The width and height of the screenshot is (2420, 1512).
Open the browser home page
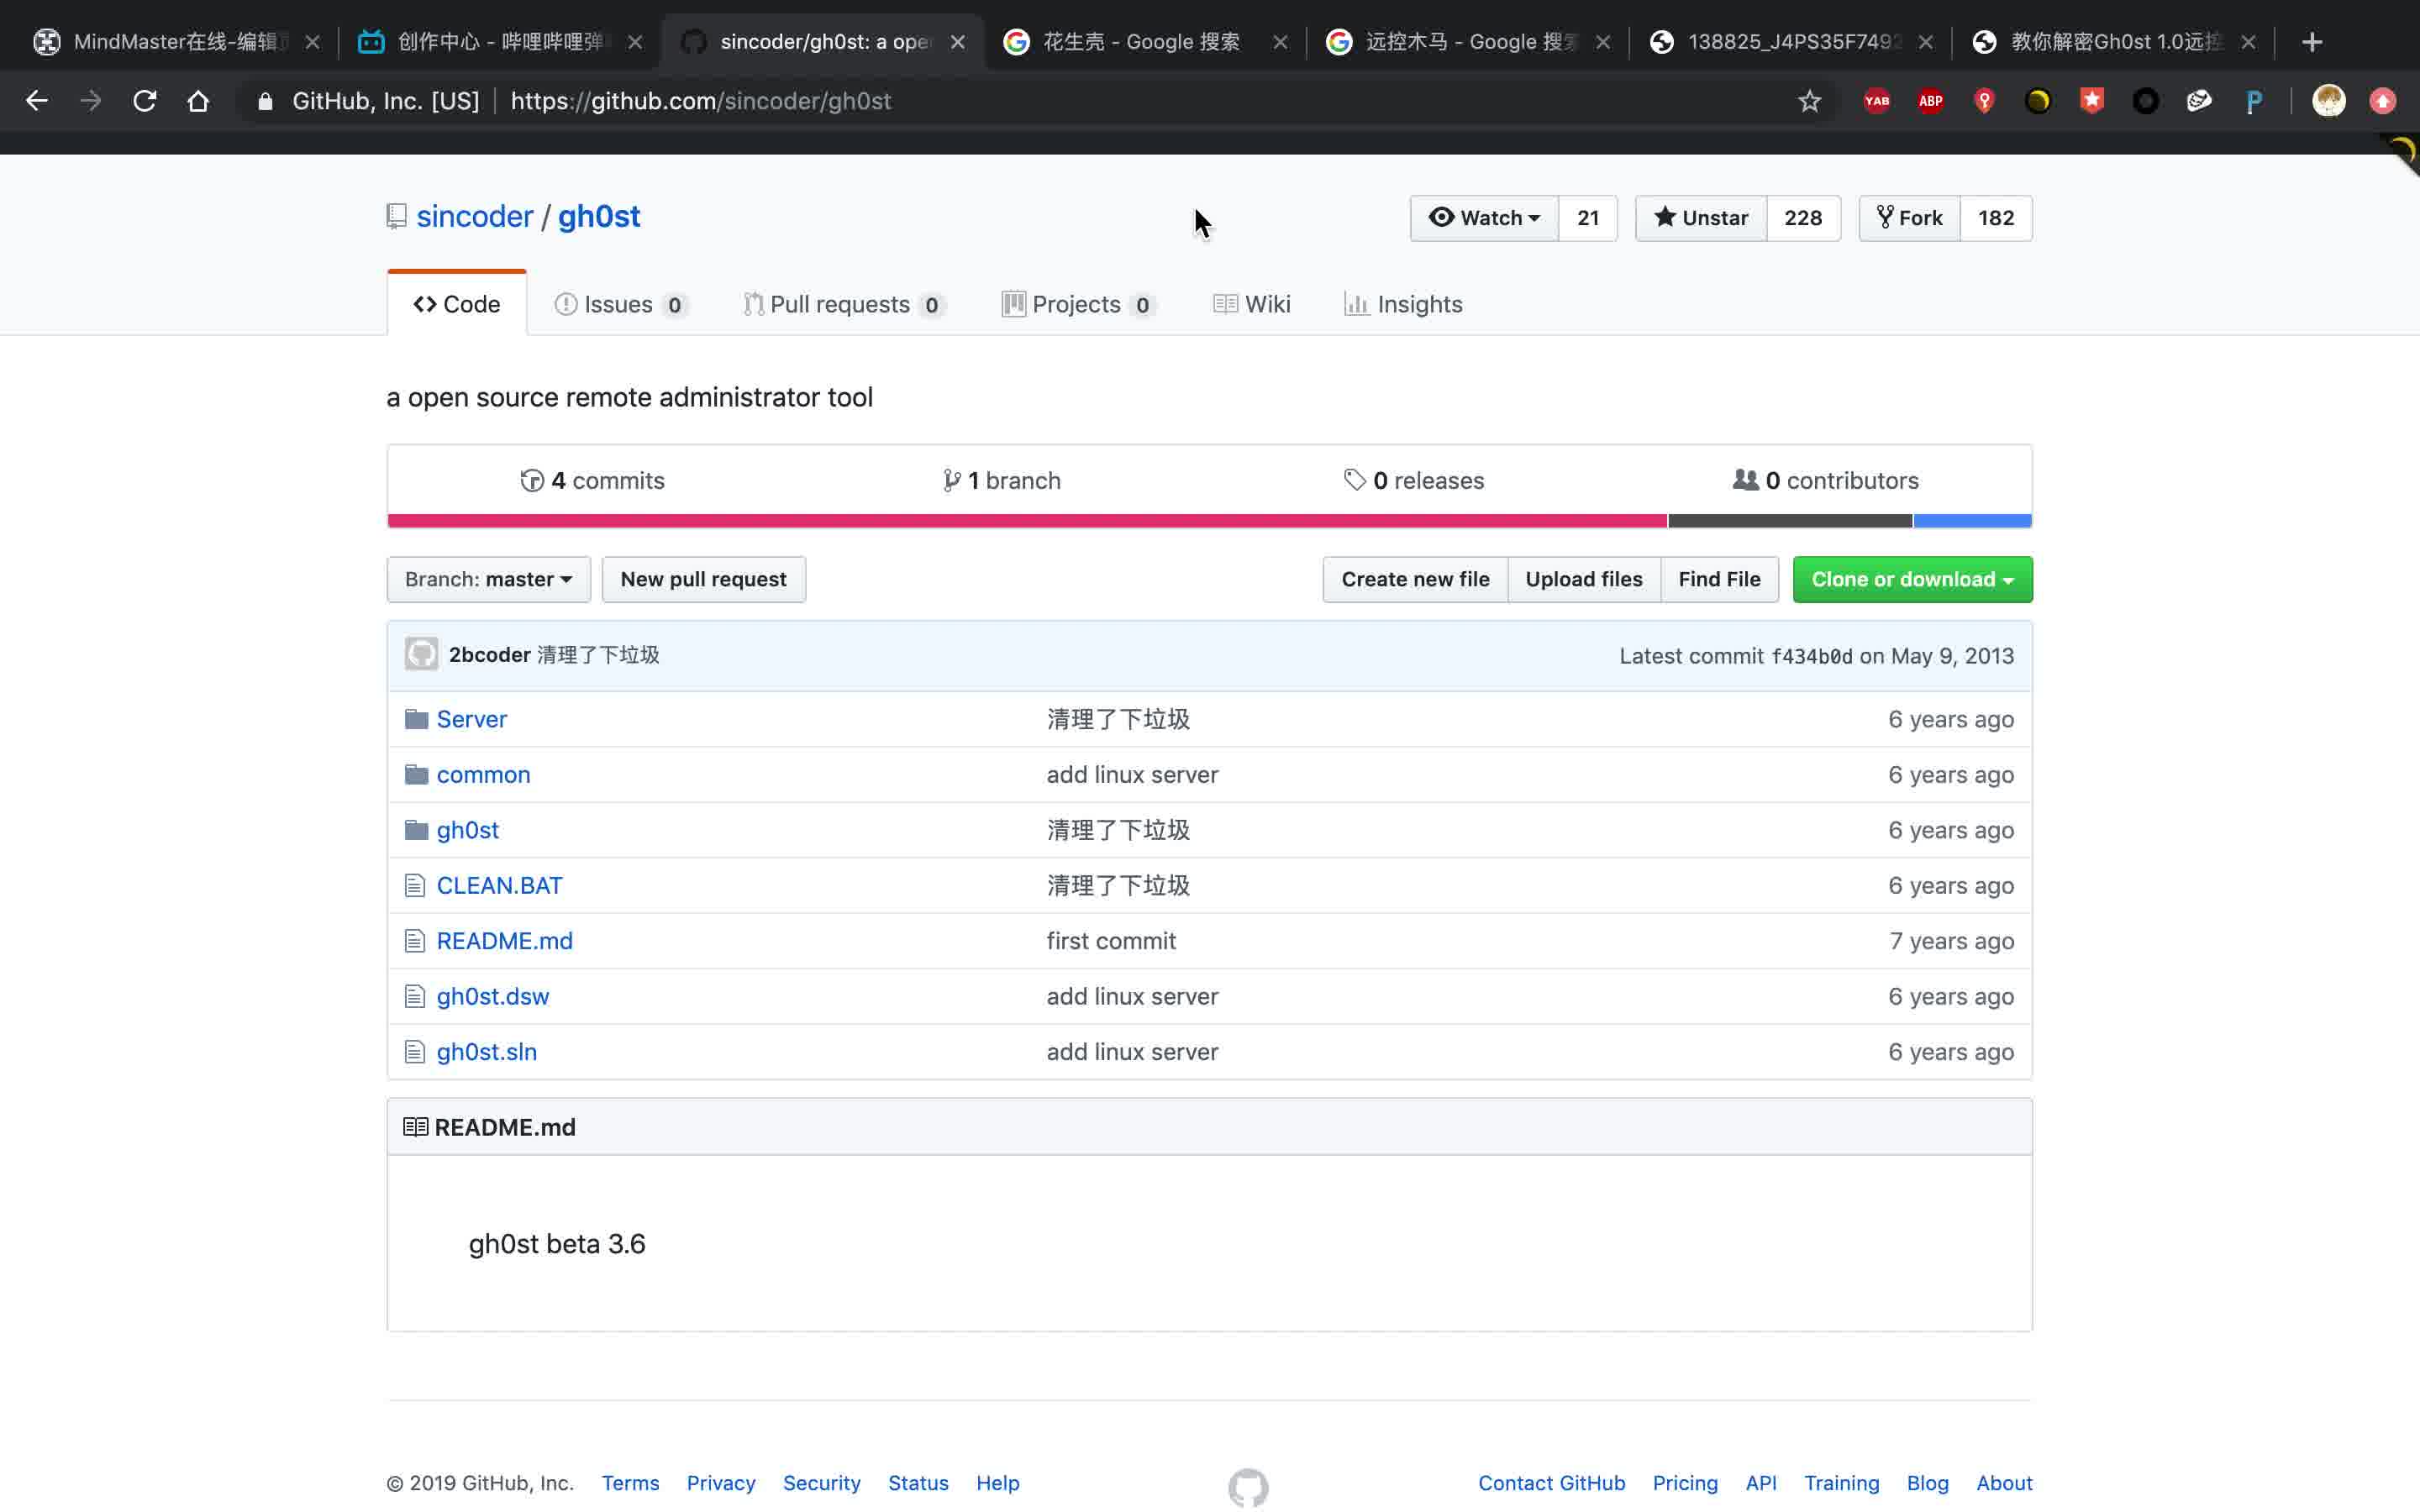pyautogui.click(x=198, y=101)
